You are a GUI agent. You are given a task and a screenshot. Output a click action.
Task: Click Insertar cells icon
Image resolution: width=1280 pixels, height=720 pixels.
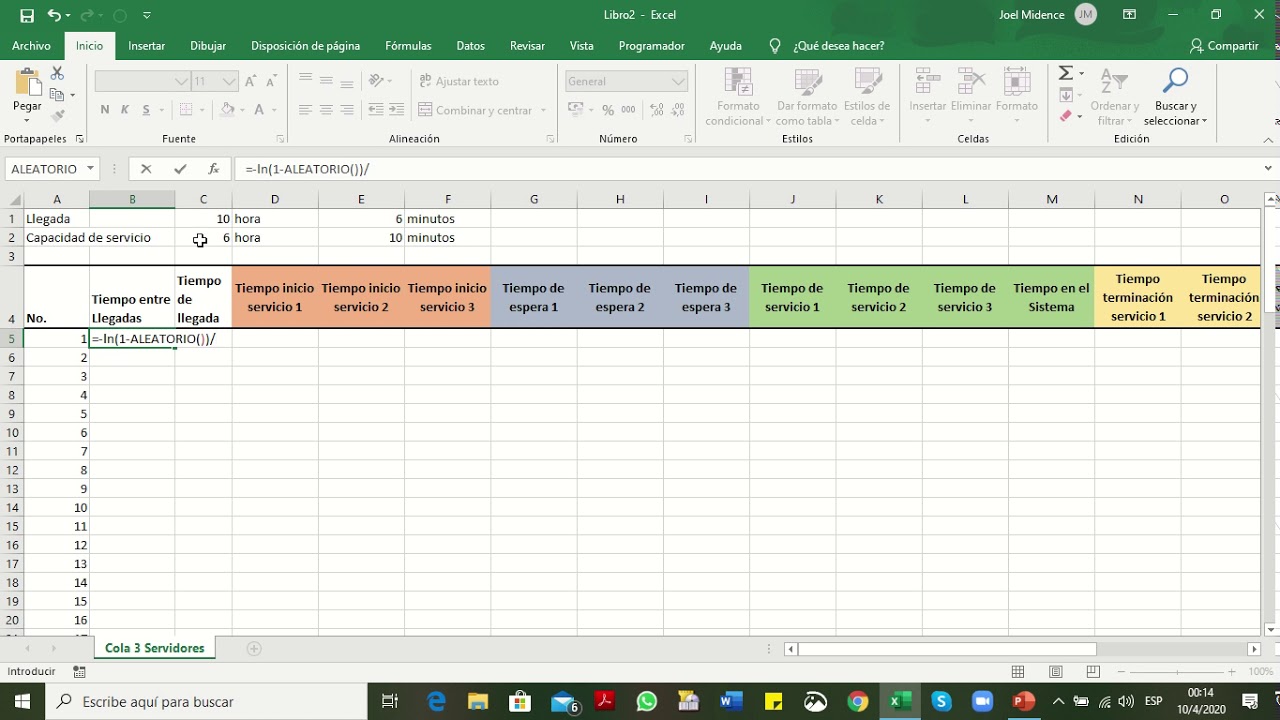click(927, 82)
